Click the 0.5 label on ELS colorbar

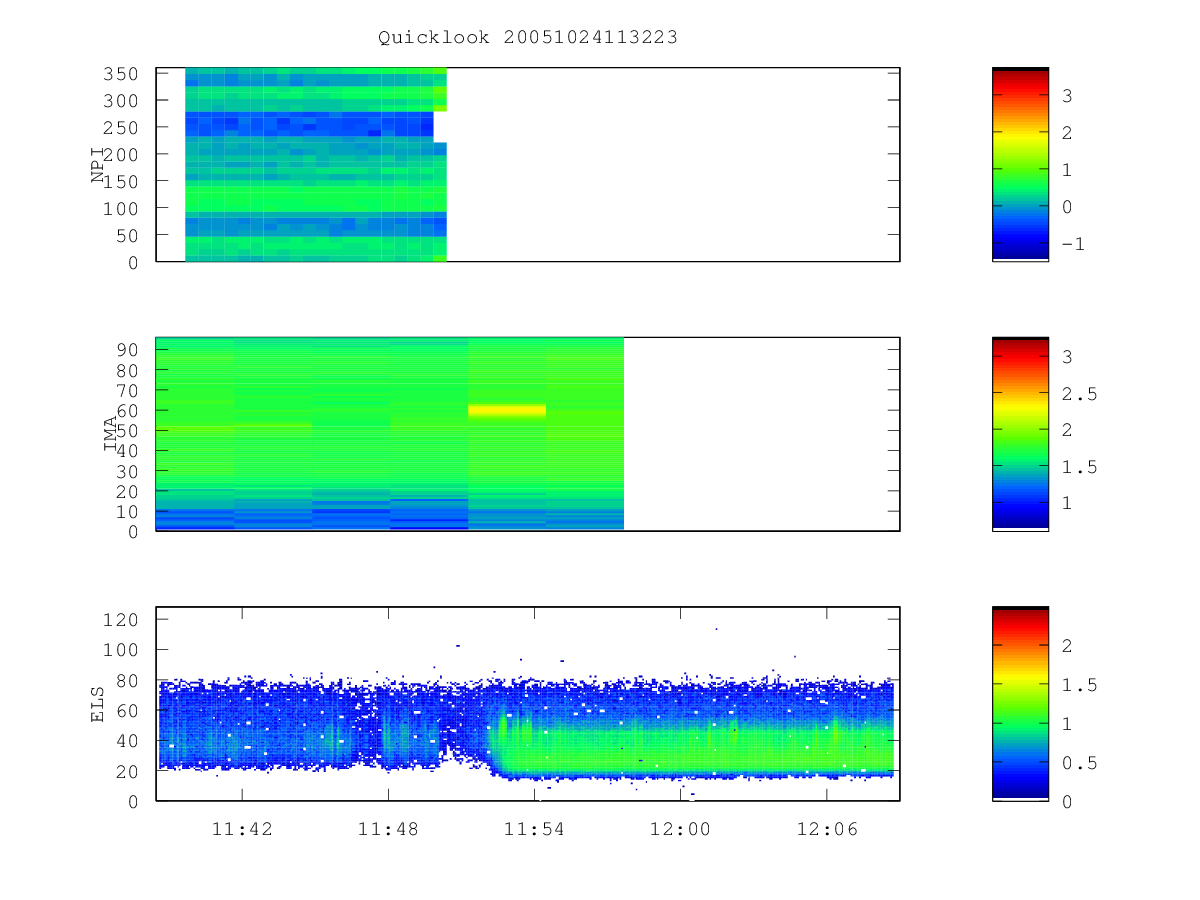pos(1079,763)
